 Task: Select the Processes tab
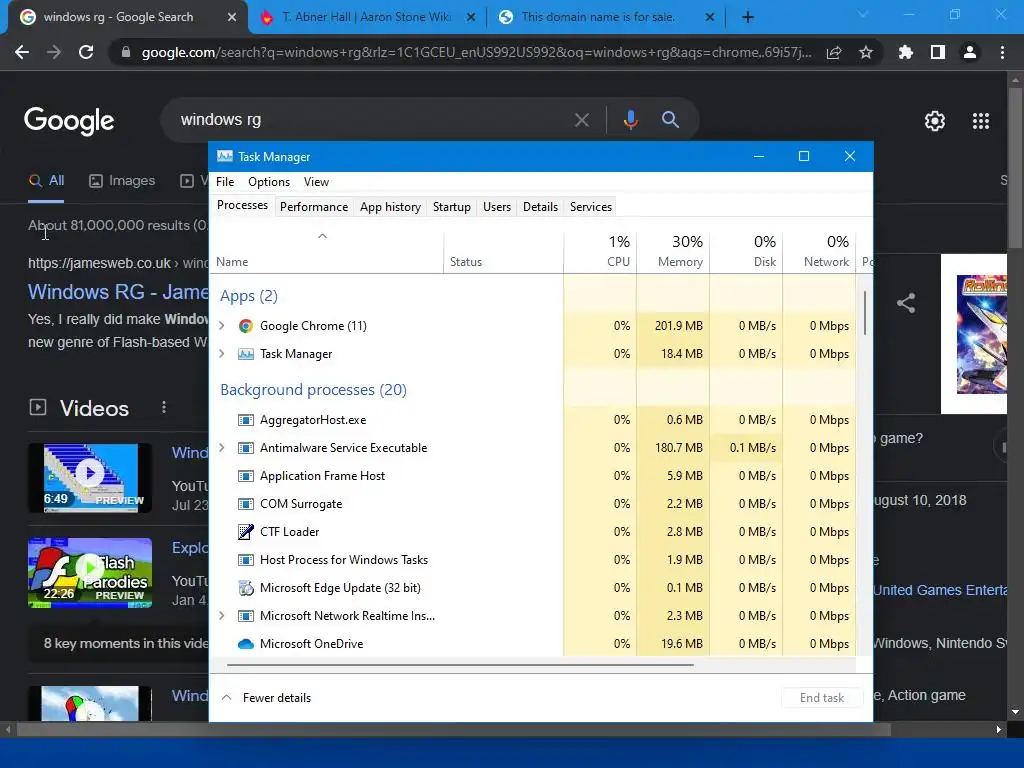[242, 205]
